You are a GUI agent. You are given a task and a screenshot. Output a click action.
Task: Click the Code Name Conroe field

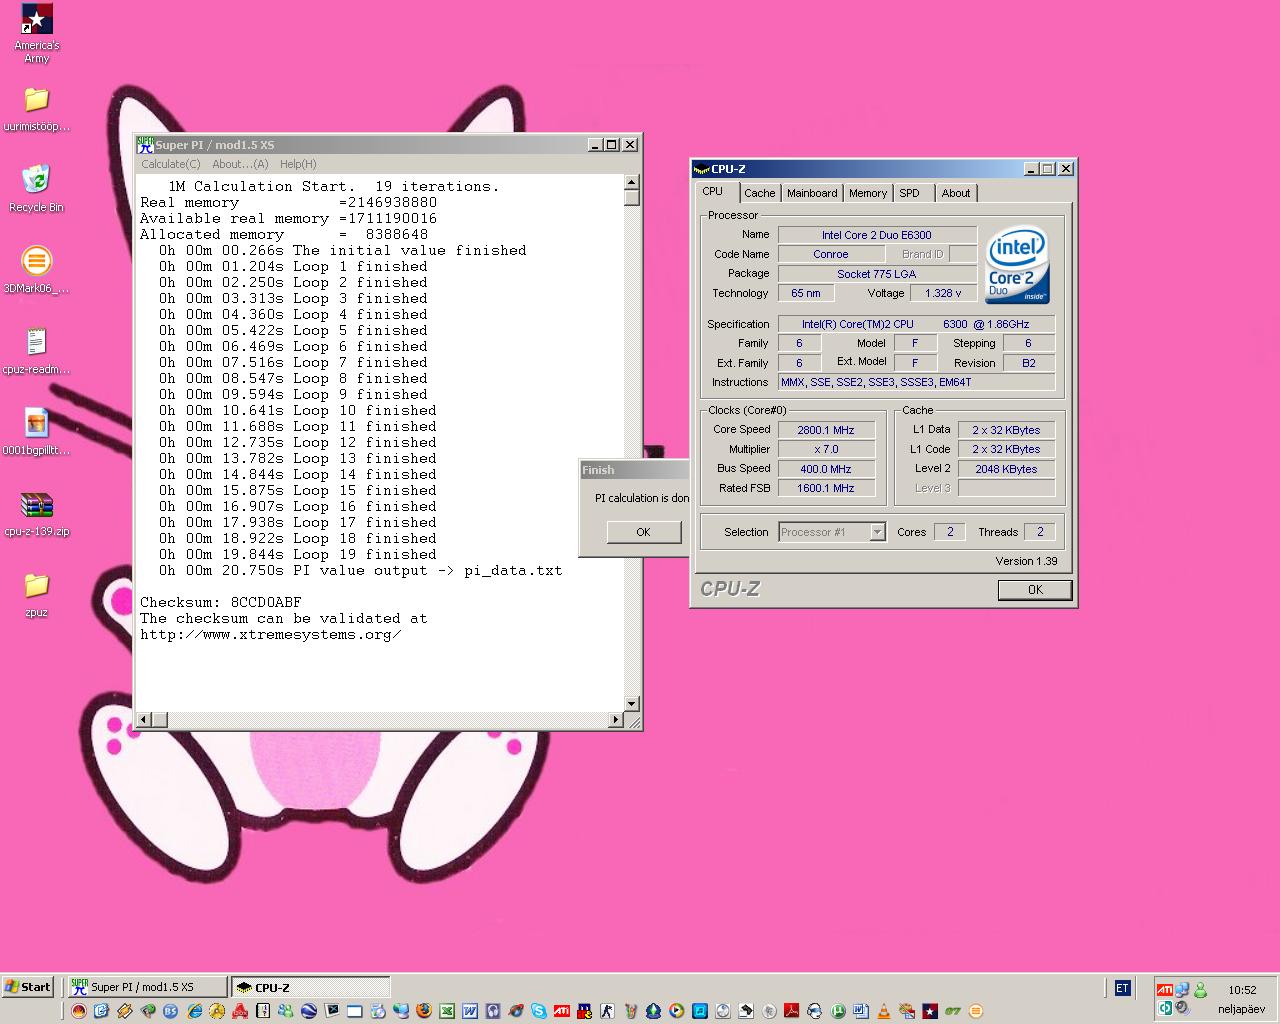[830, 254]
